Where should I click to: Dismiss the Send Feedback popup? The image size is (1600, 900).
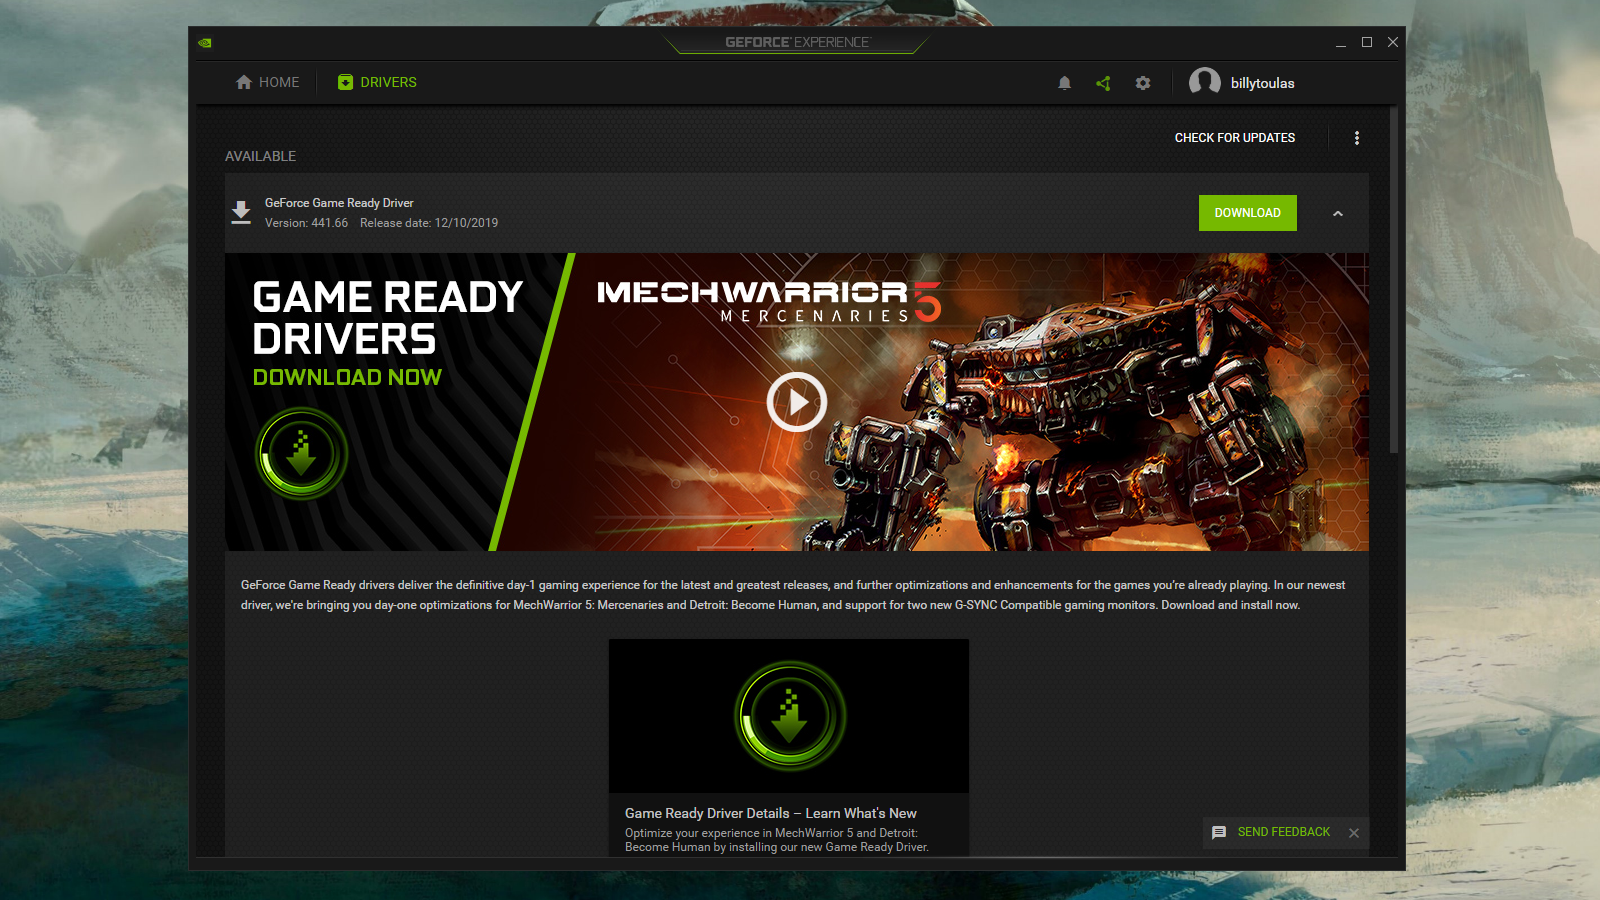pyautogui.click(x=1354, y=833)
